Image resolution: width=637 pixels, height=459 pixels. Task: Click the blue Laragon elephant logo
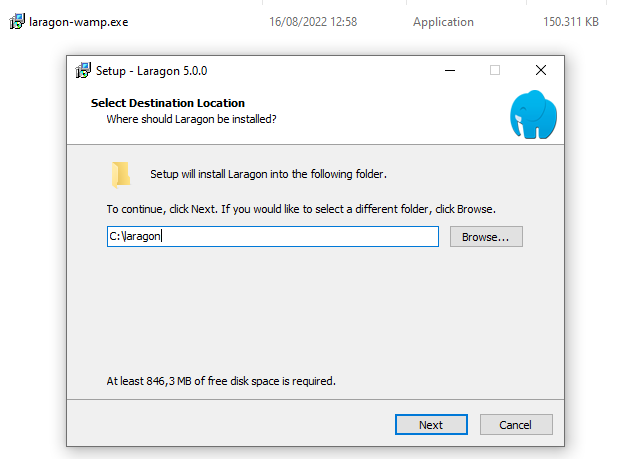click(533, 115)
